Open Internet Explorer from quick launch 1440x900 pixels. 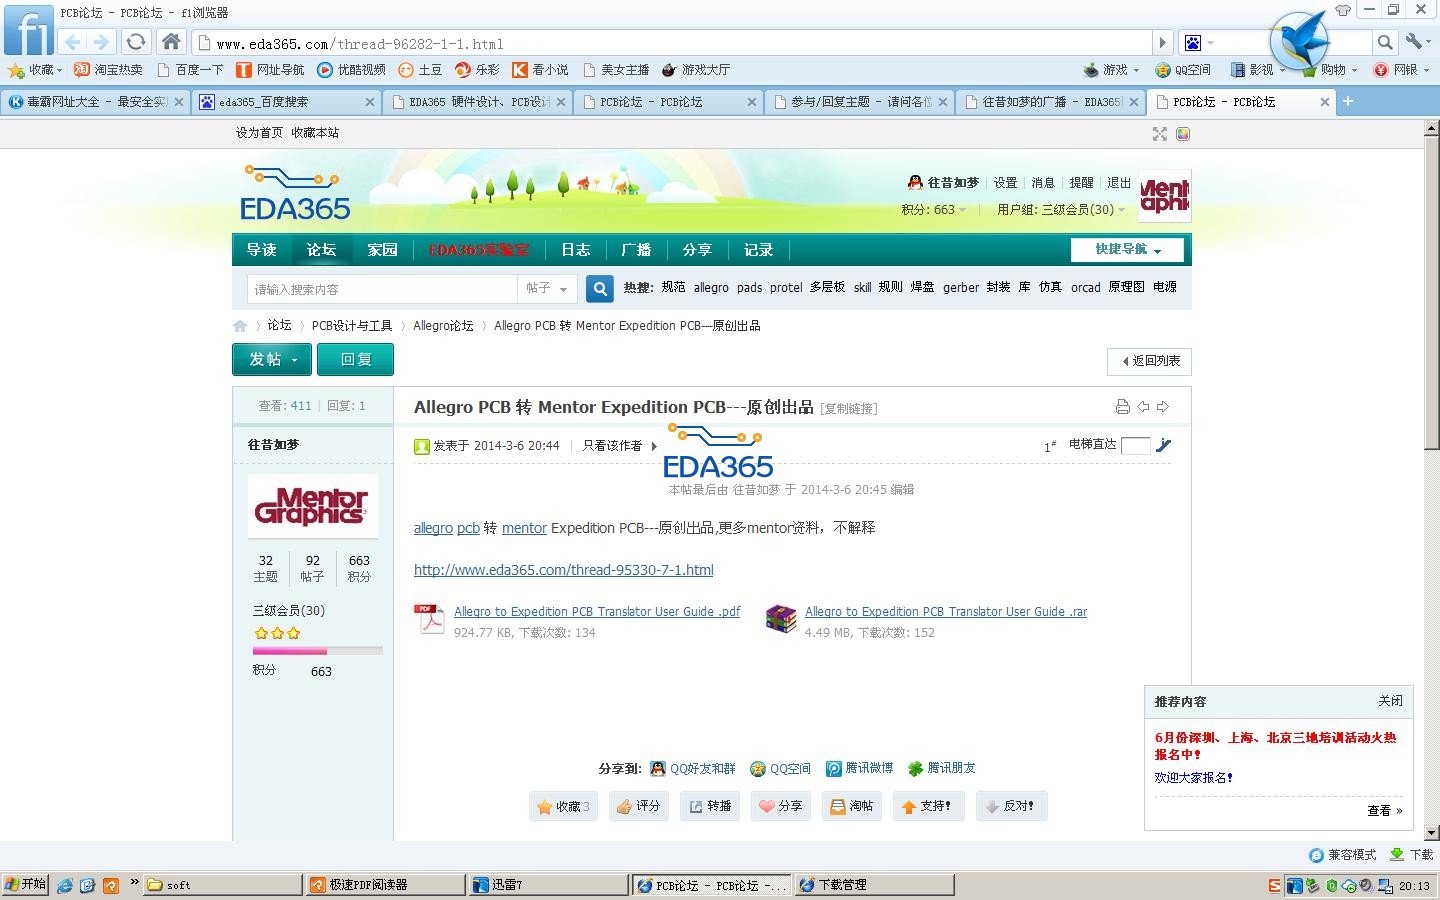coord(65,885)
